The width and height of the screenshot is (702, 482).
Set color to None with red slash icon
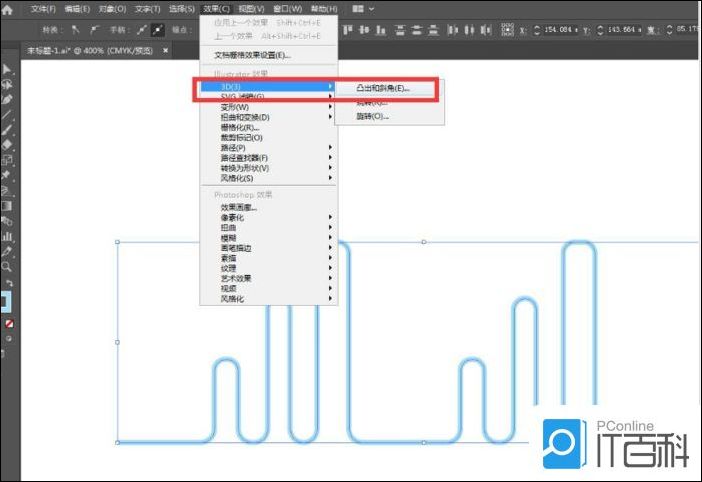click(9, 324)
